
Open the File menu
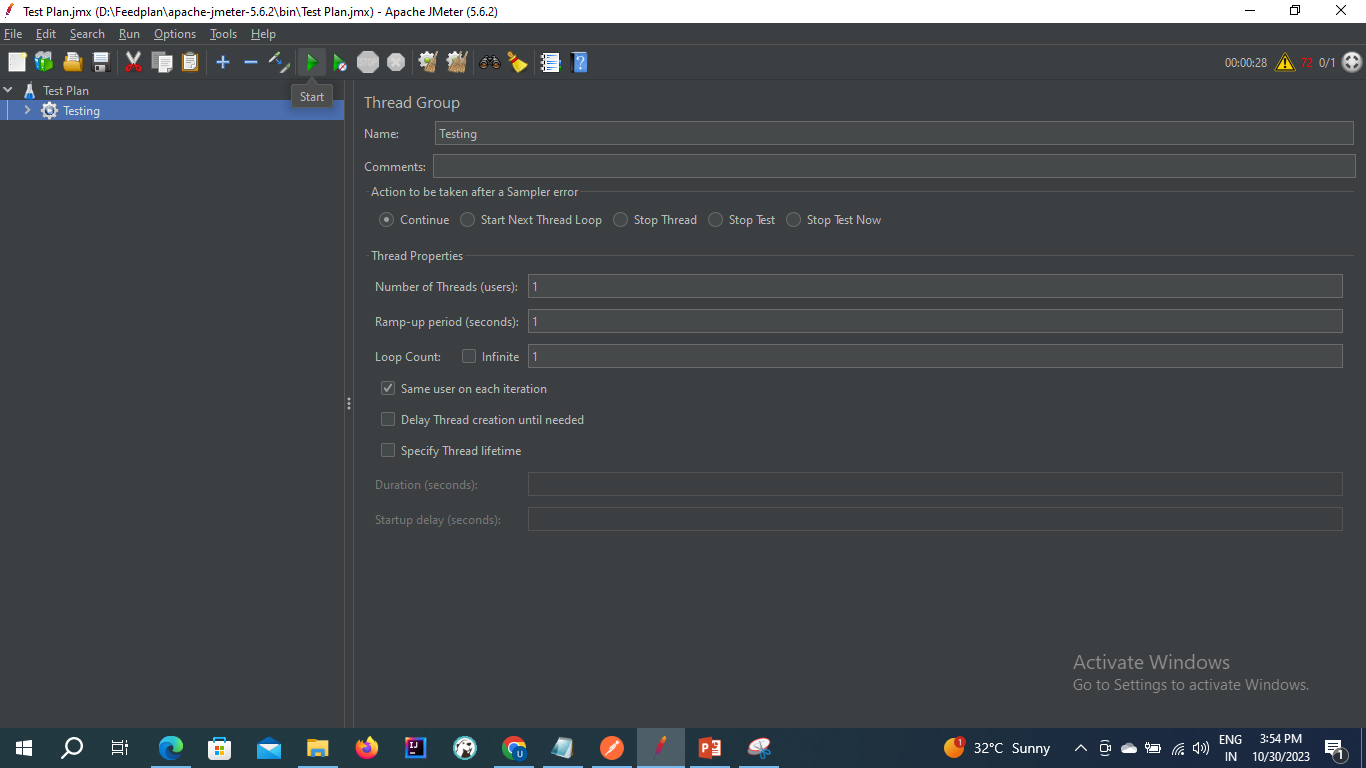(x=13, y=34)
